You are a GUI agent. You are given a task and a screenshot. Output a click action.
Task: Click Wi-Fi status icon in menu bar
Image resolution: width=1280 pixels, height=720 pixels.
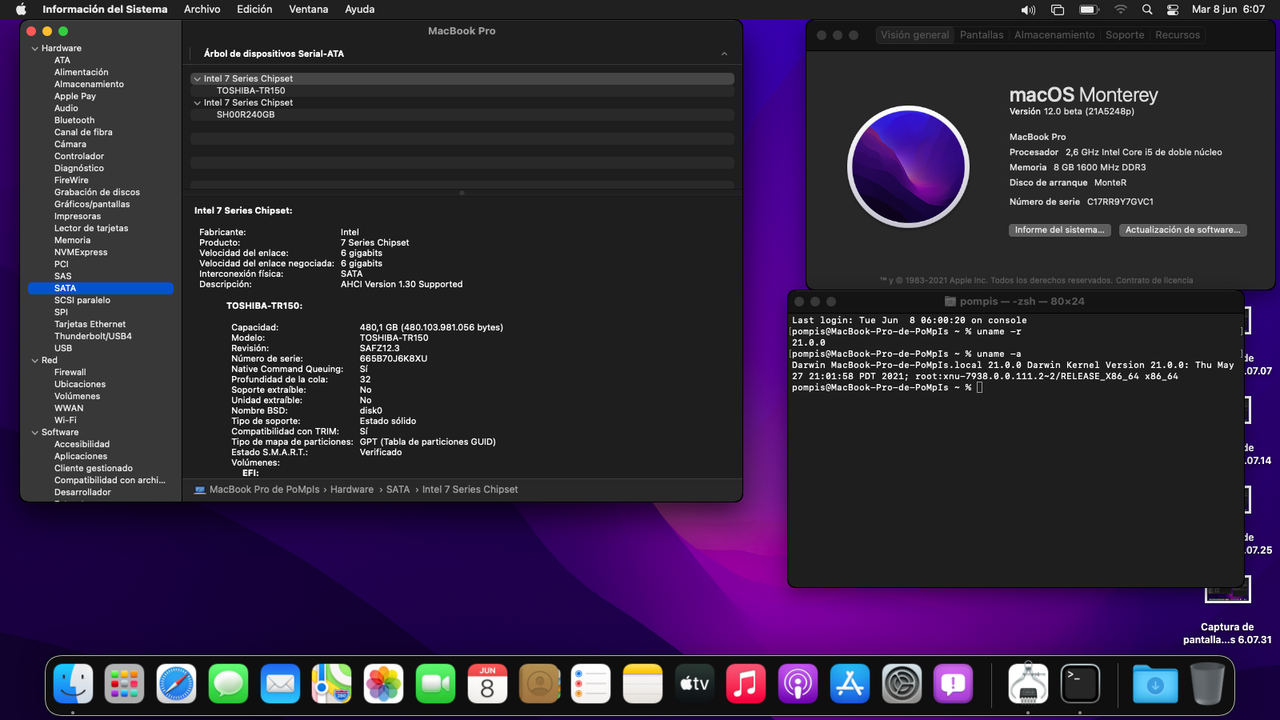click(x=1120, y=9)
